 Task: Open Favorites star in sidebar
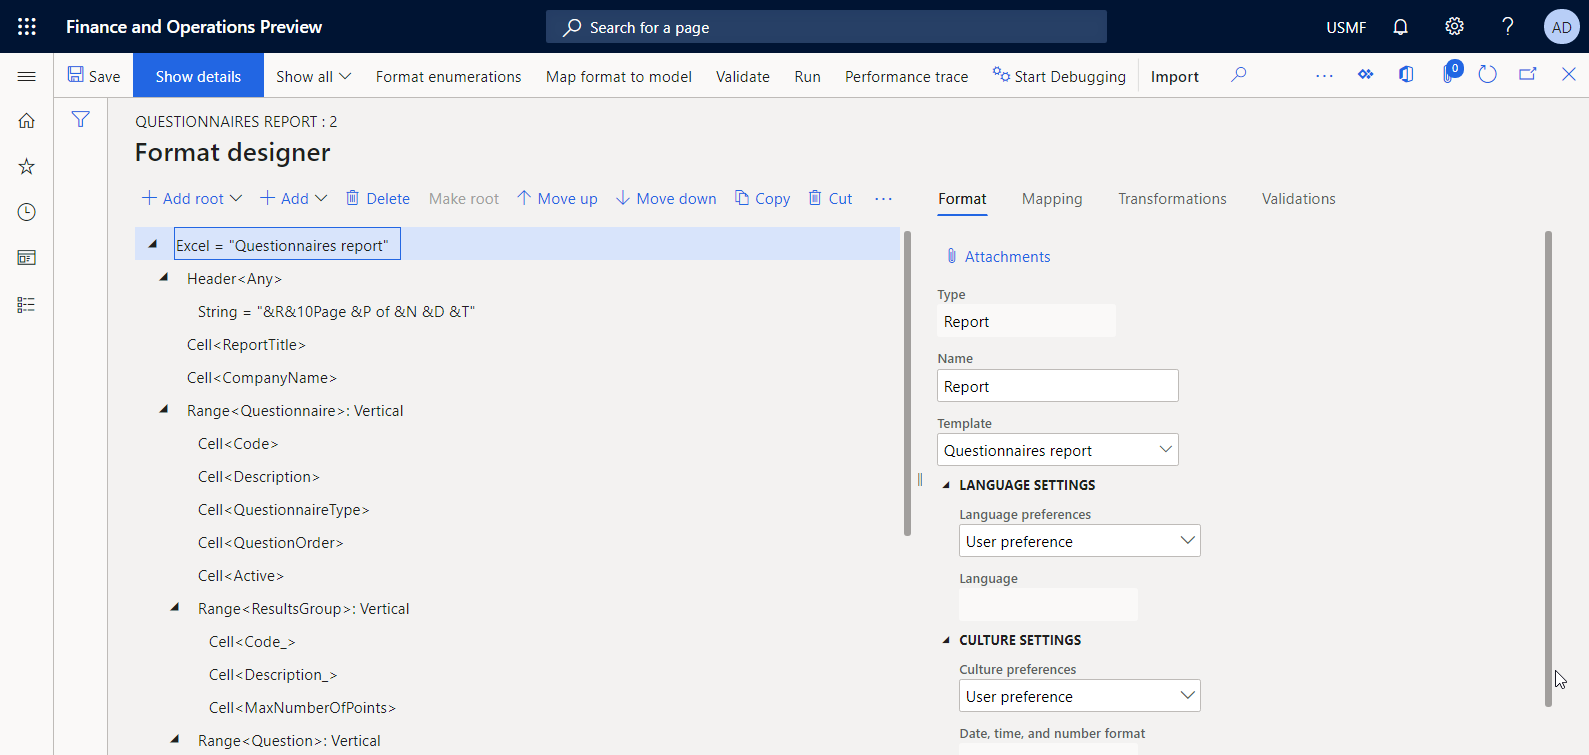(x=27, y=166)
